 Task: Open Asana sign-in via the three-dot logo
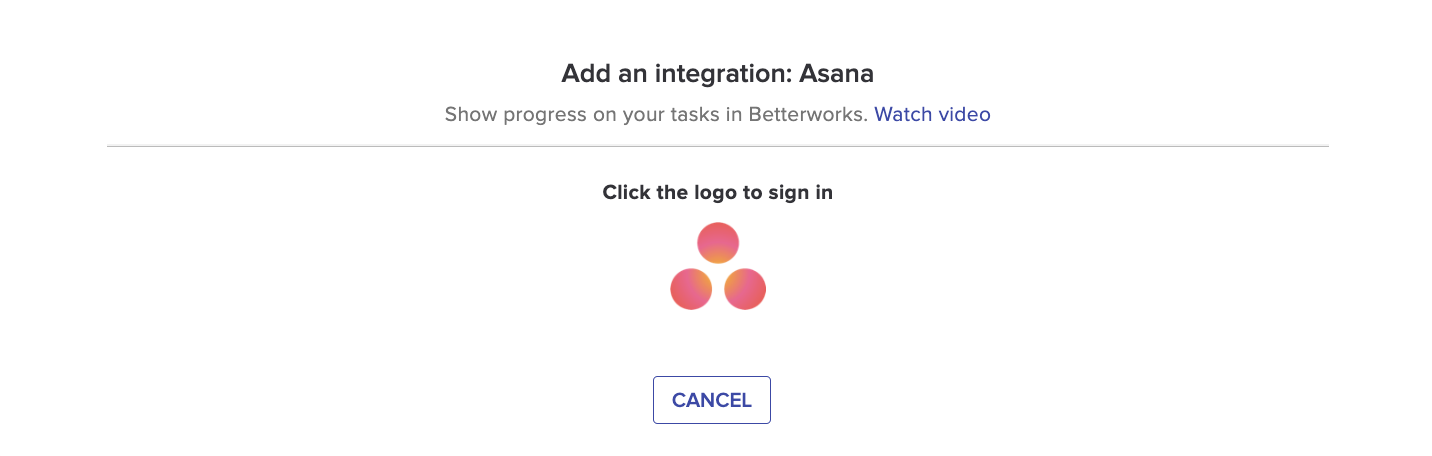(718, 266)
